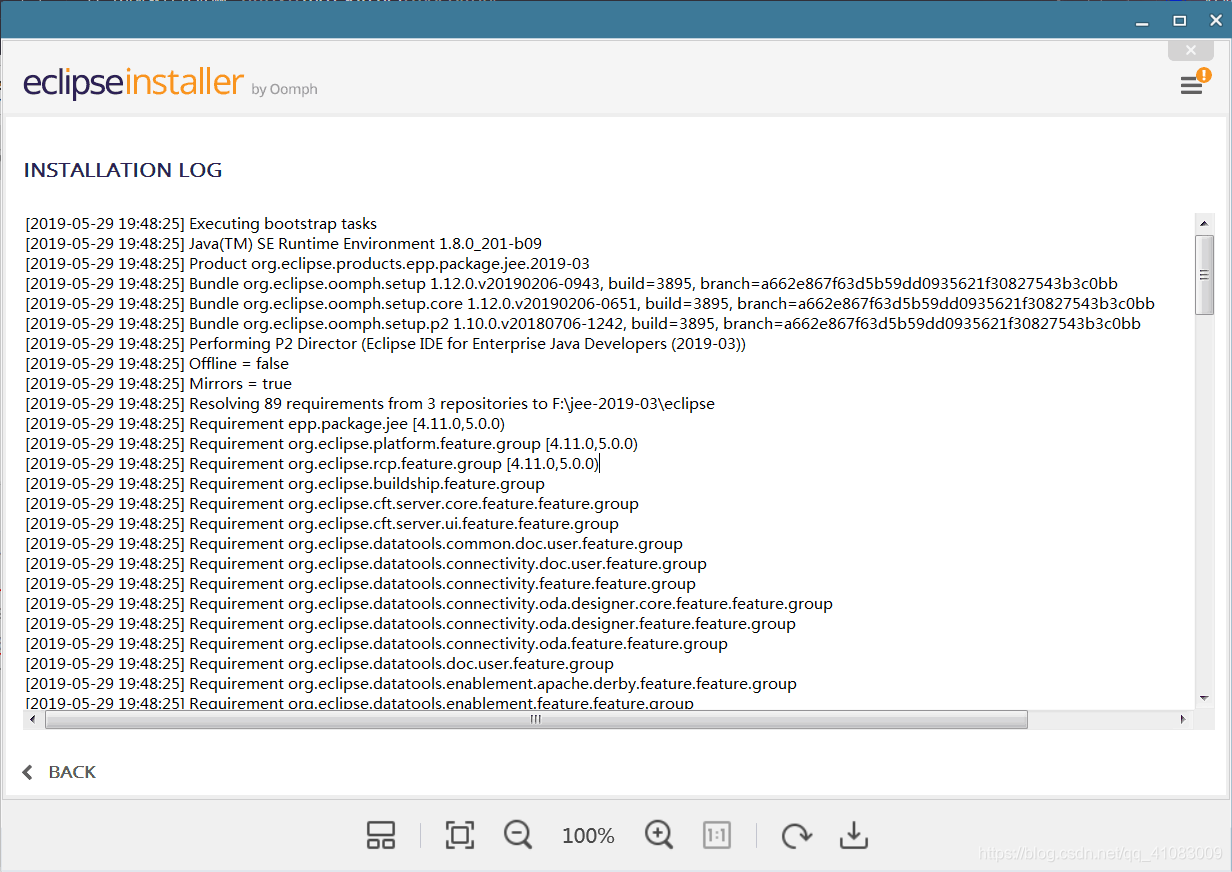Select the 'Product org.eclipse.products.epp.package.jee.2019-03' line
The image size is (1232, 872).
[308, 264]
